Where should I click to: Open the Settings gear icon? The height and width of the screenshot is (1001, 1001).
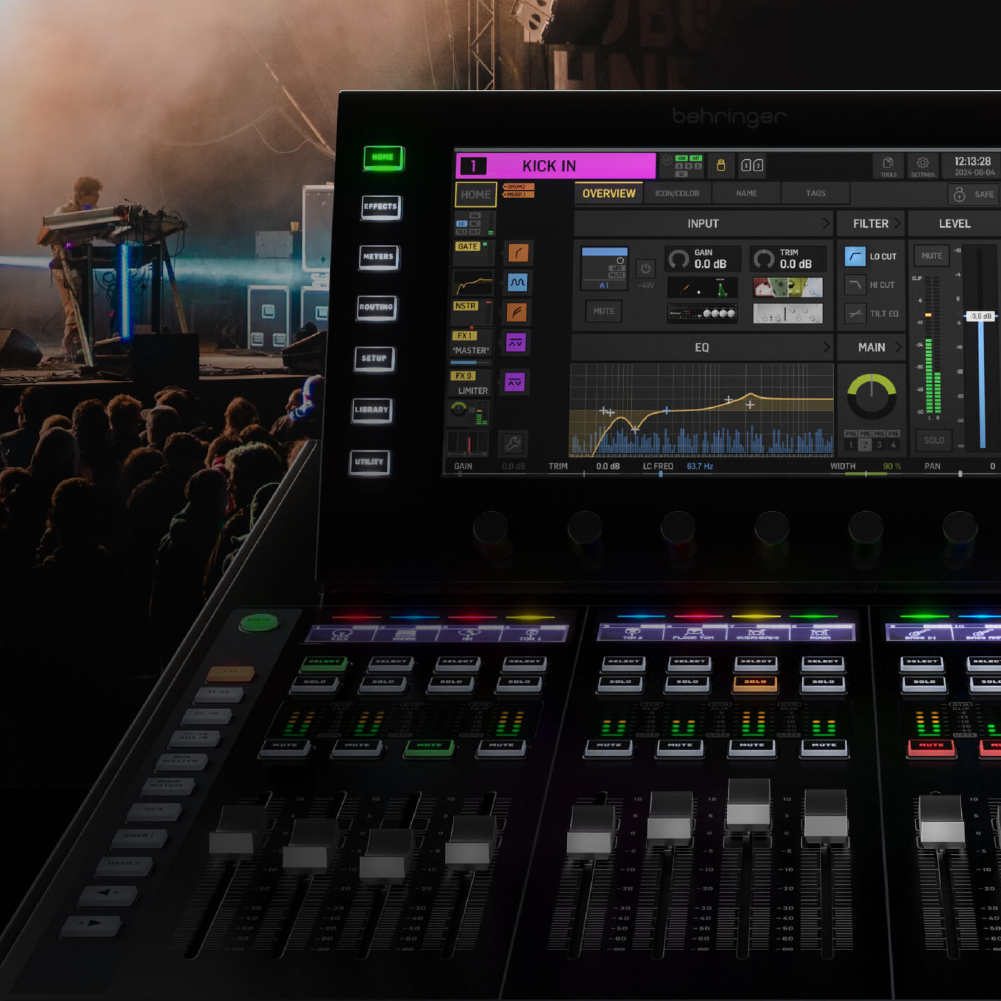[923, 164]
